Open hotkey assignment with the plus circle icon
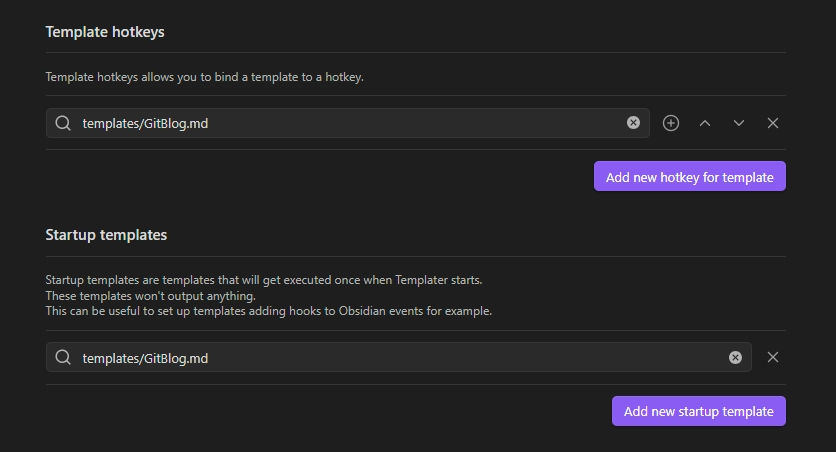 point(671,123)
